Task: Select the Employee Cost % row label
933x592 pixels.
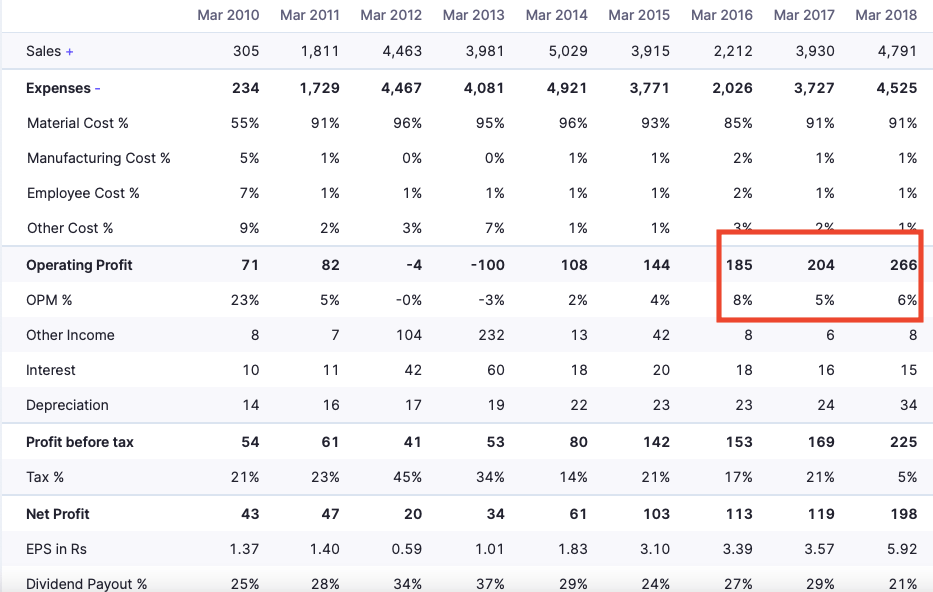Action: (x=83, y=193)
